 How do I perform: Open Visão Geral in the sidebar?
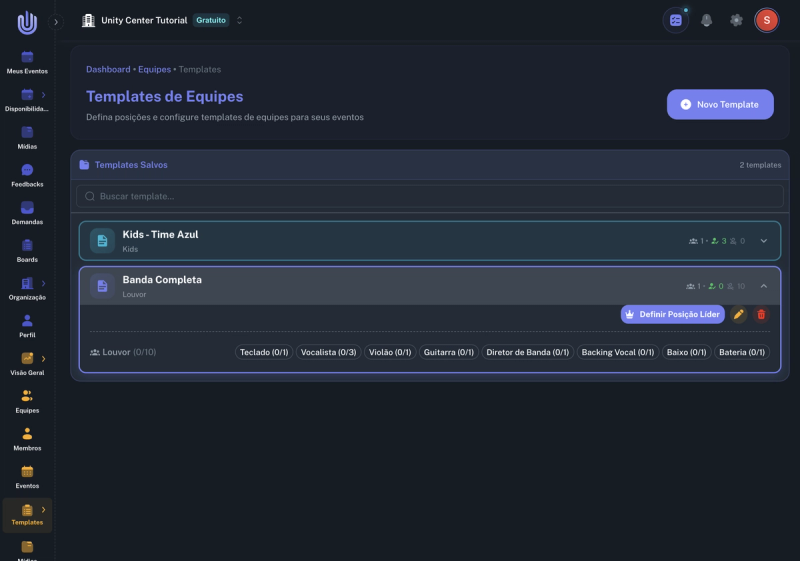27,365
